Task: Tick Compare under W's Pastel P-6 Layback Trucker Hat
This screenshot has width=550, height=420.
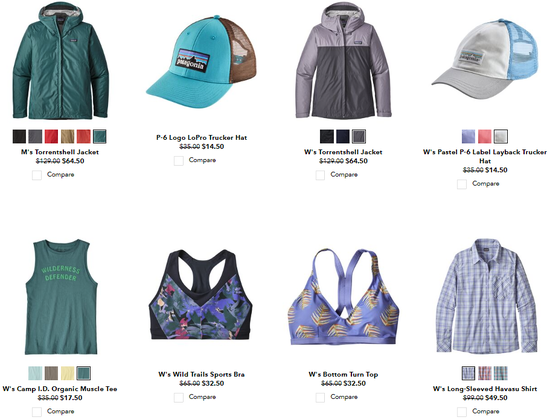Action: pos(462,184)
